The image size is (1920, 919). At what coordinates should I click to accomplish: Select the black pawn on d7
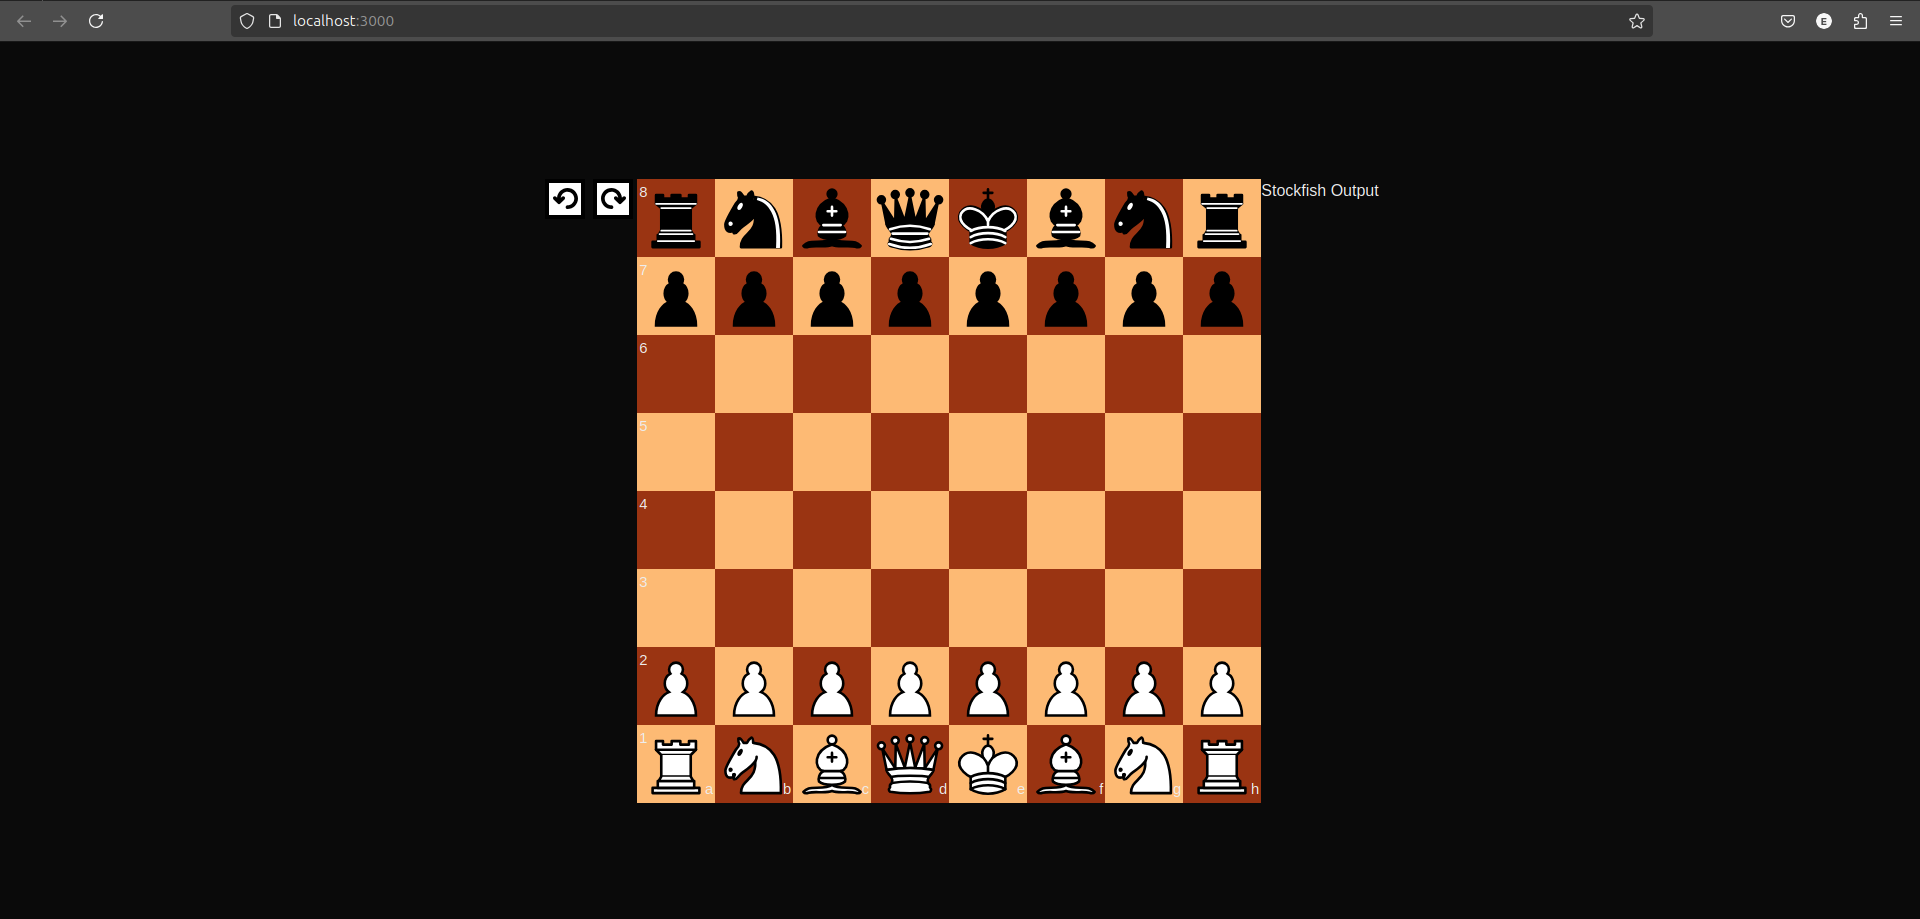[910, 297]
